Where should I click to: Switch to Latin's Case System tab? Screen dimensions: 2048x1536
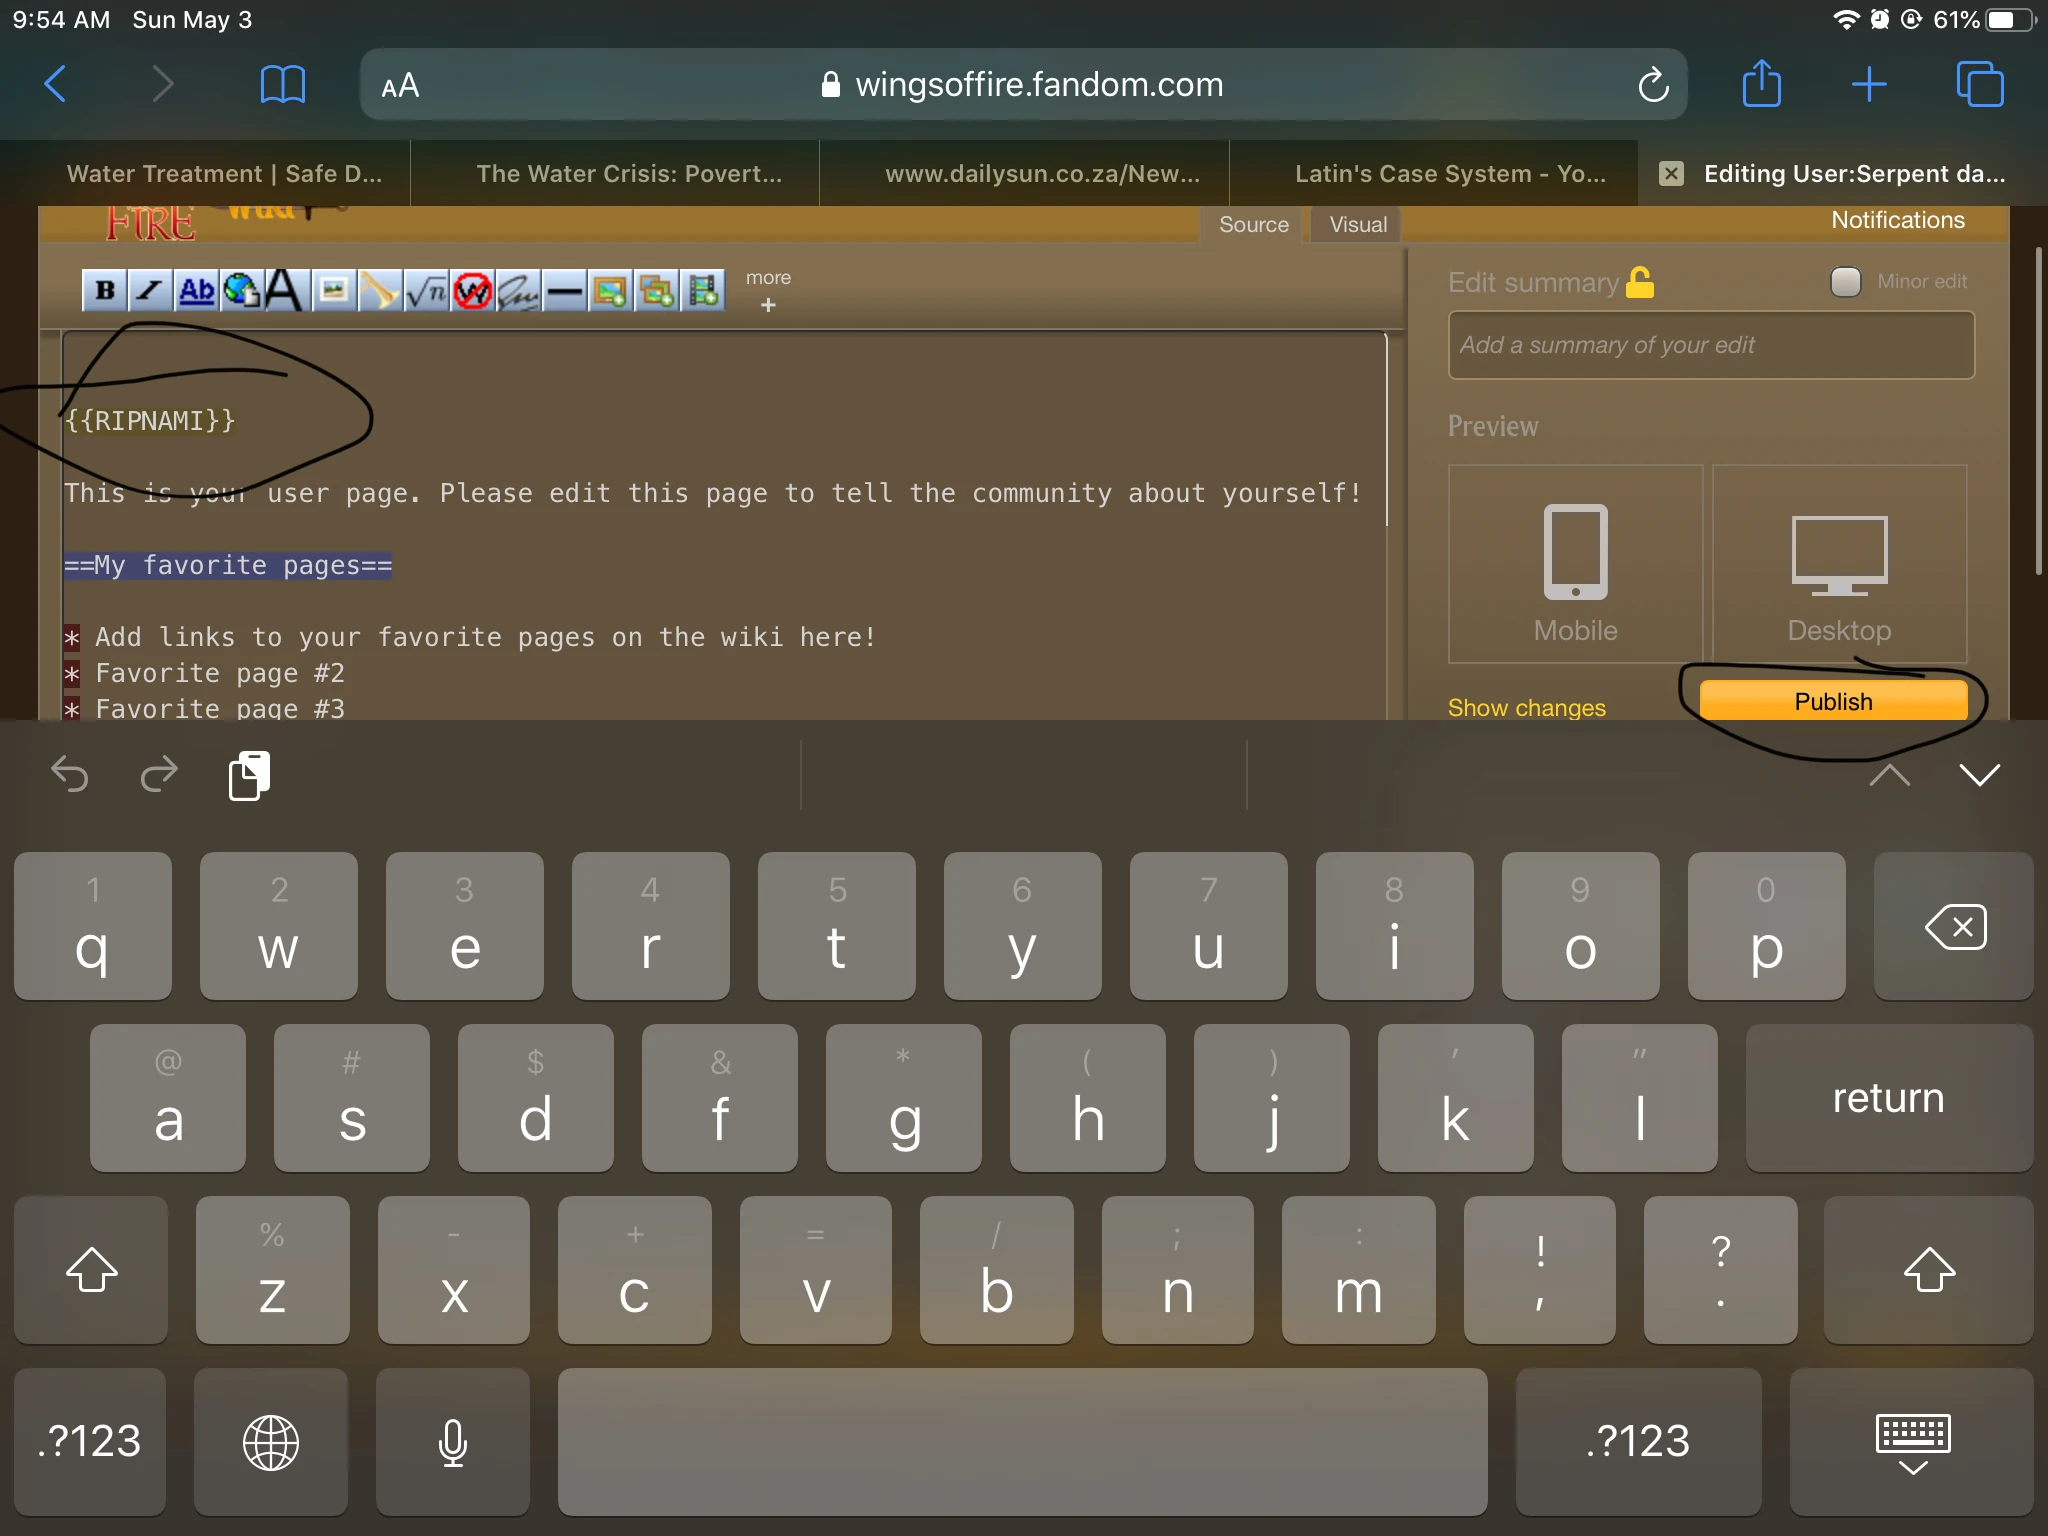1449,174
